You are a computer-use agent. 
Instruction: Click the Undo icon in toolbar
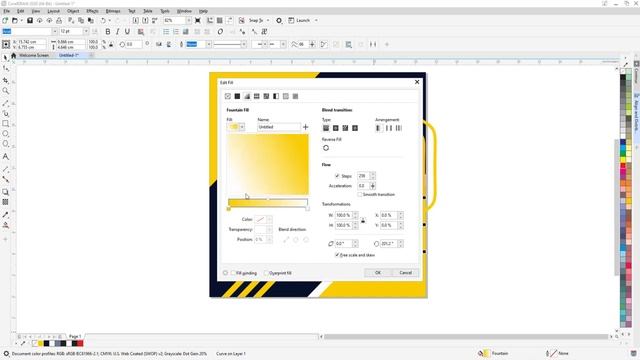pos(103,20)
